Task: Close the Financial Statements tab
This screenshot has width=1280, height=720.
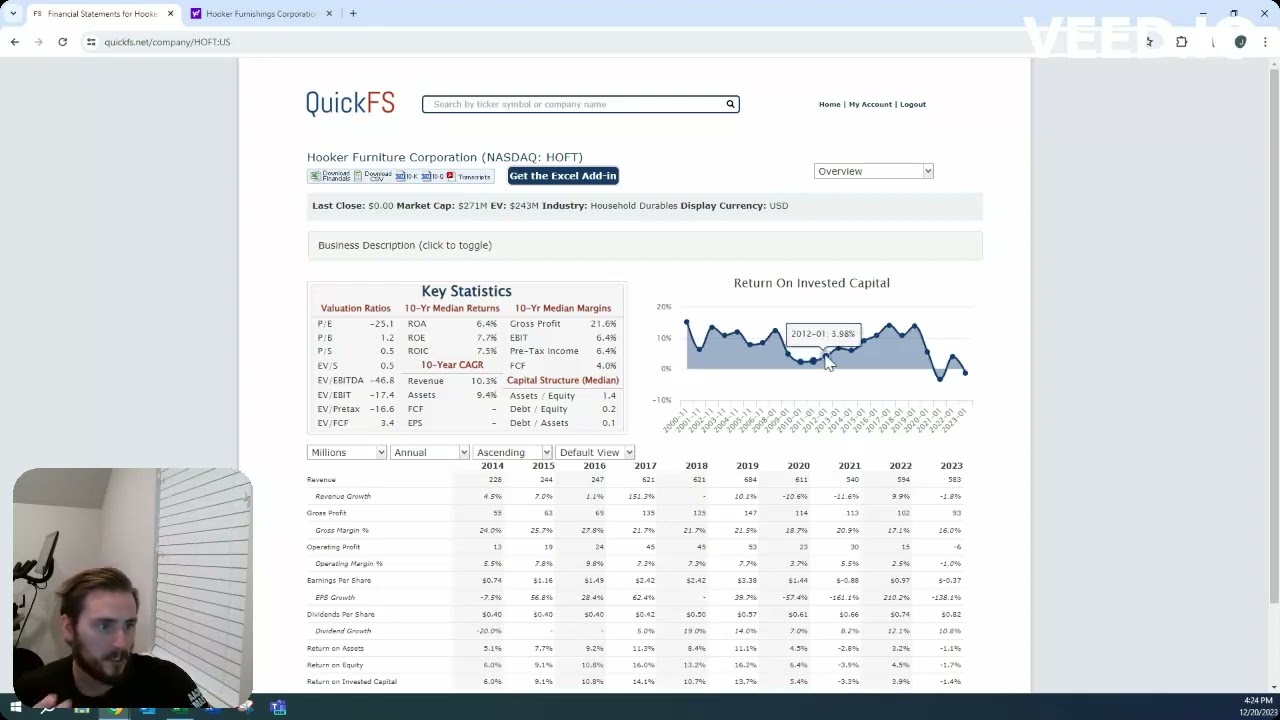Action: pos(171,14)
